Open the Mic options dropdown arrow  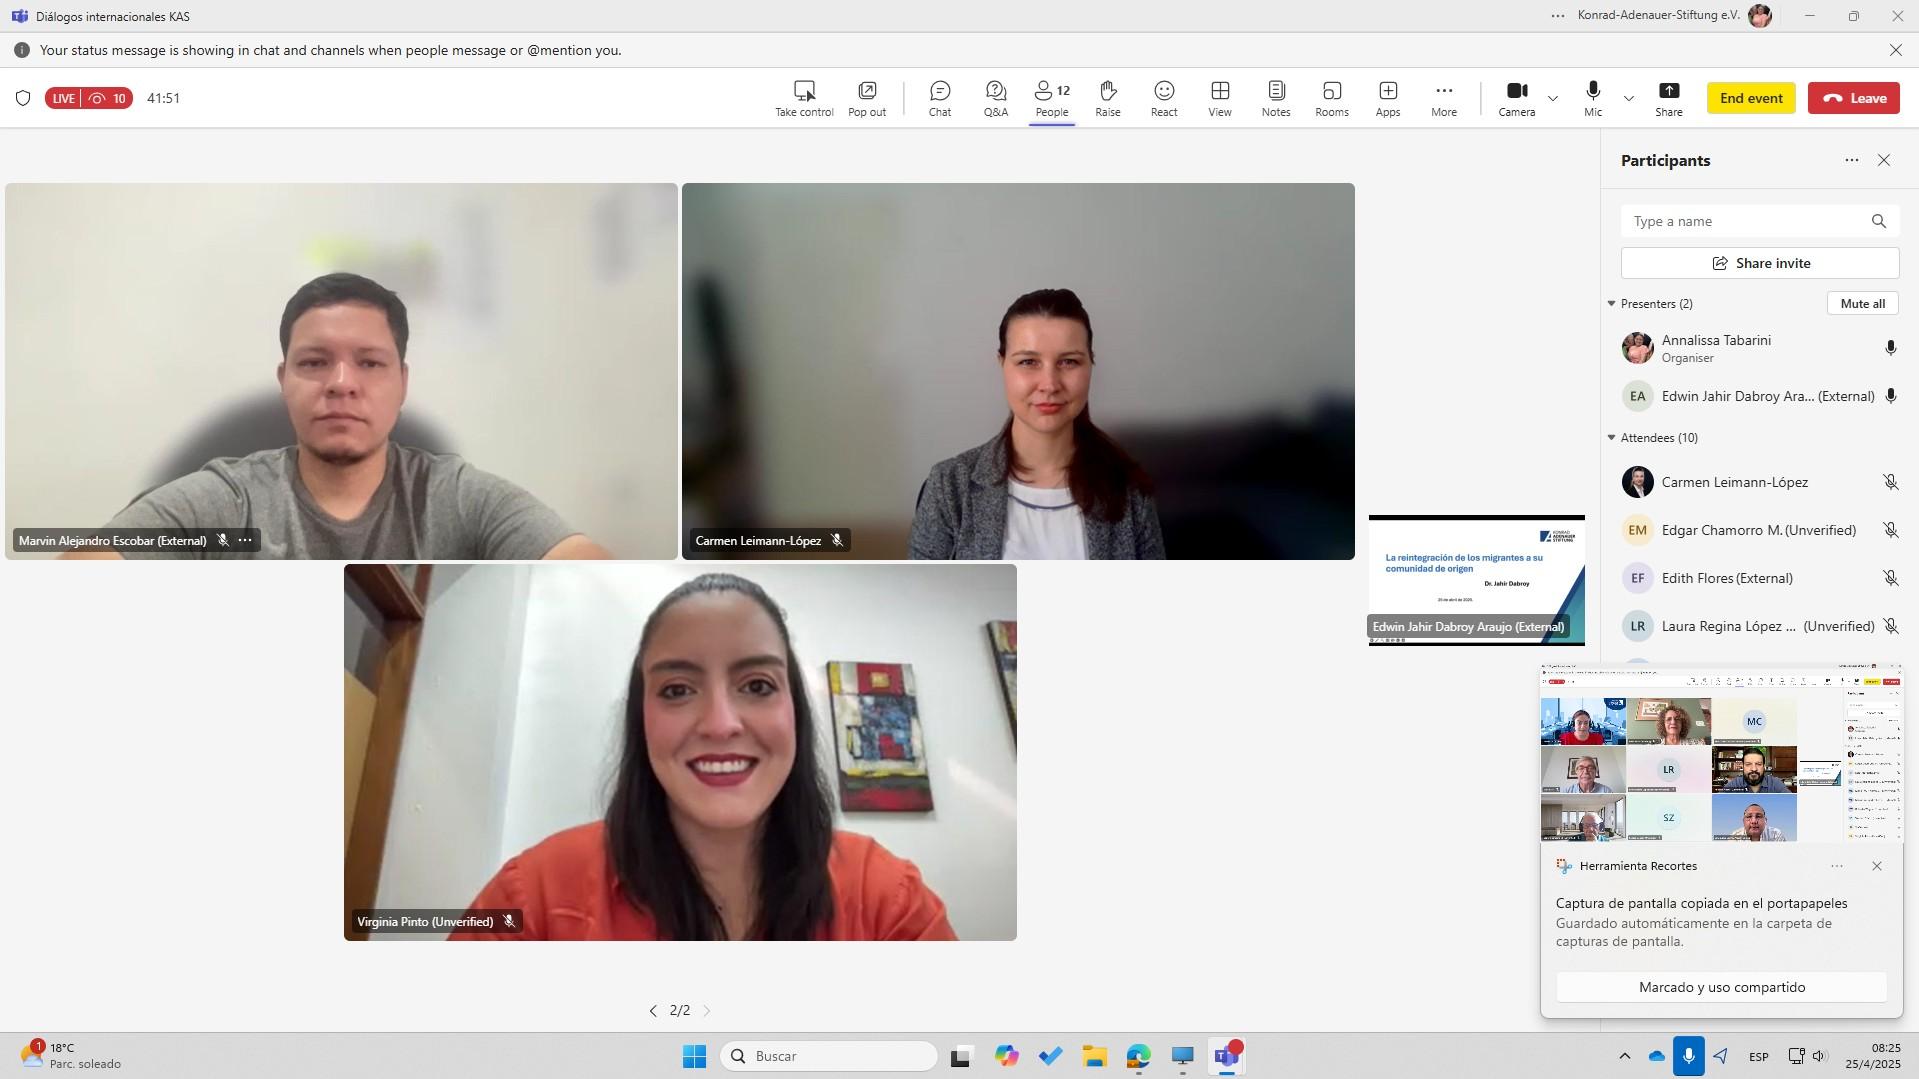tap(1629, 99)
